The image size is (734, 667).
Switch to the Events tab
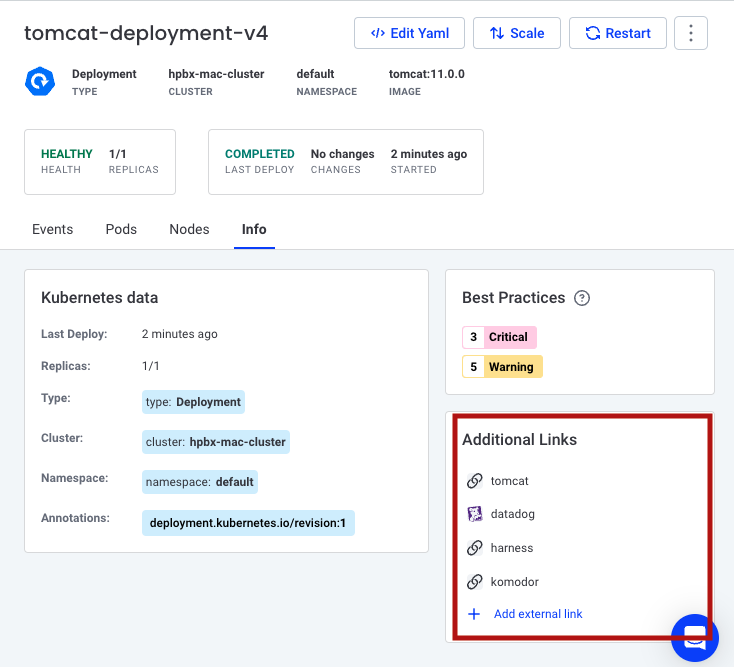[52, 229]
